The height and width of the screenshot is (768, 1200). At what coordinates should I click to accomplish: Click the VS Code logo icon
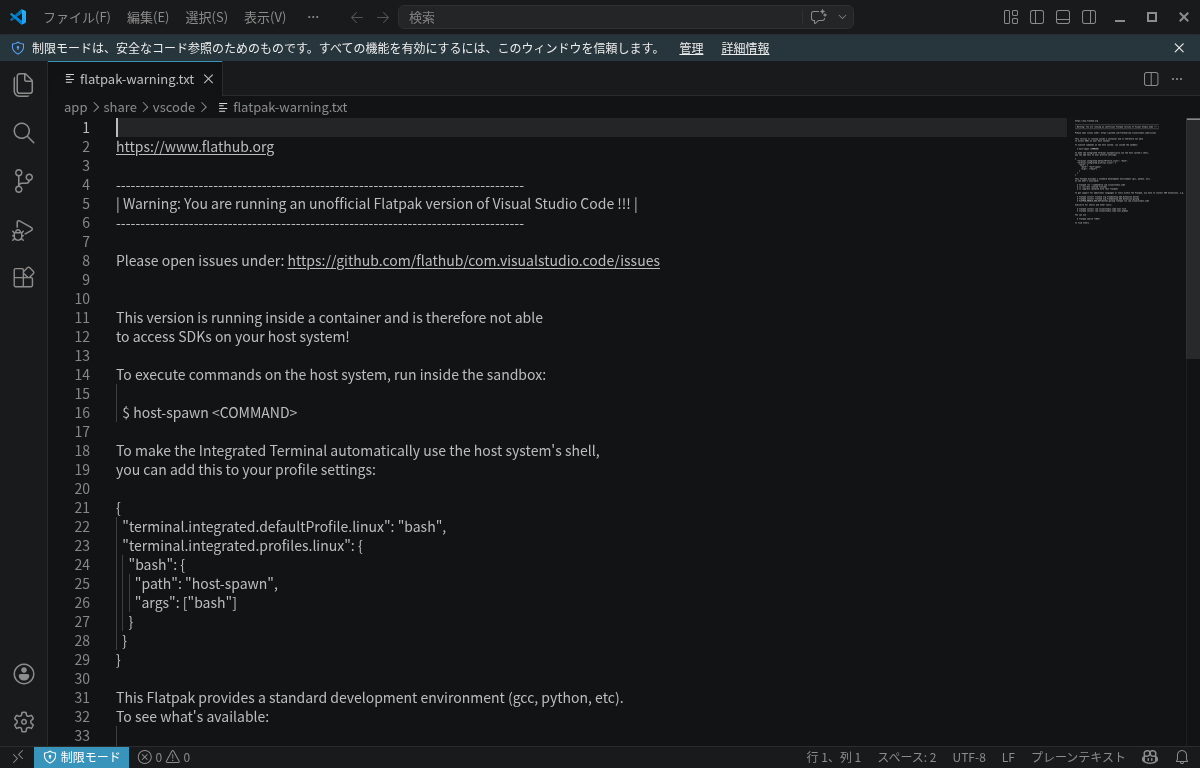coord(18,17)
